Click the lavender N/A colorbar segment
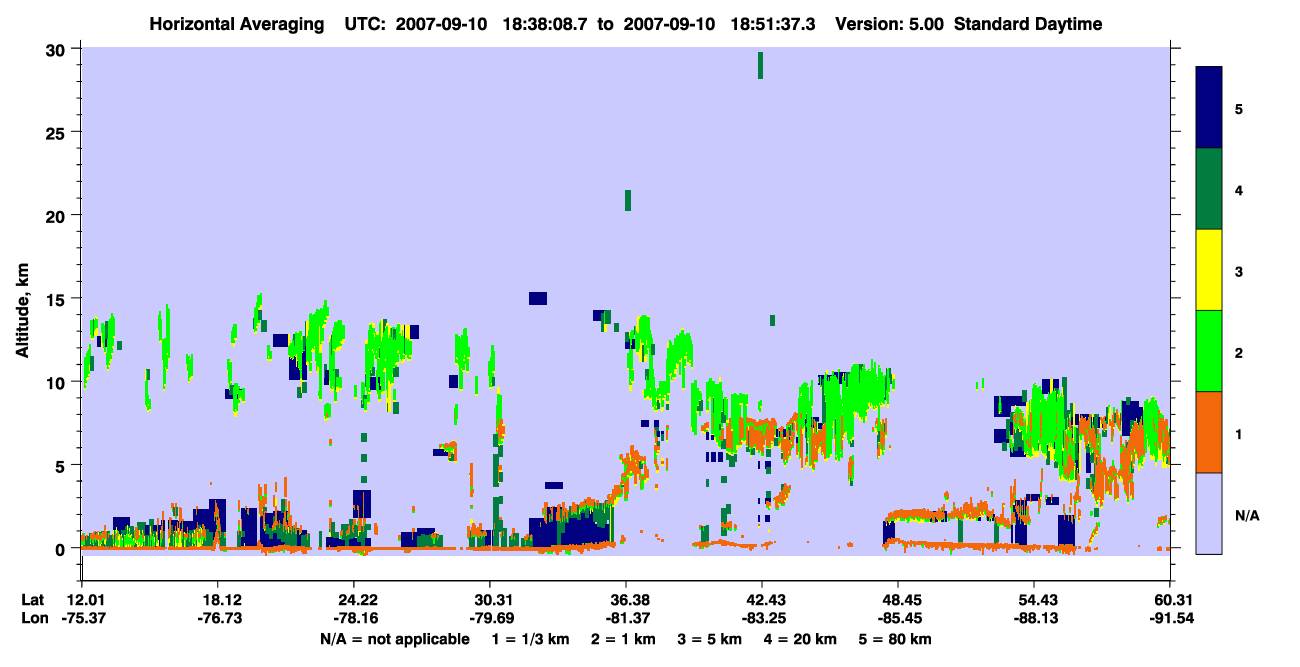Image resolution: width=1300 pixels, height=667 pixels. 1209,513
